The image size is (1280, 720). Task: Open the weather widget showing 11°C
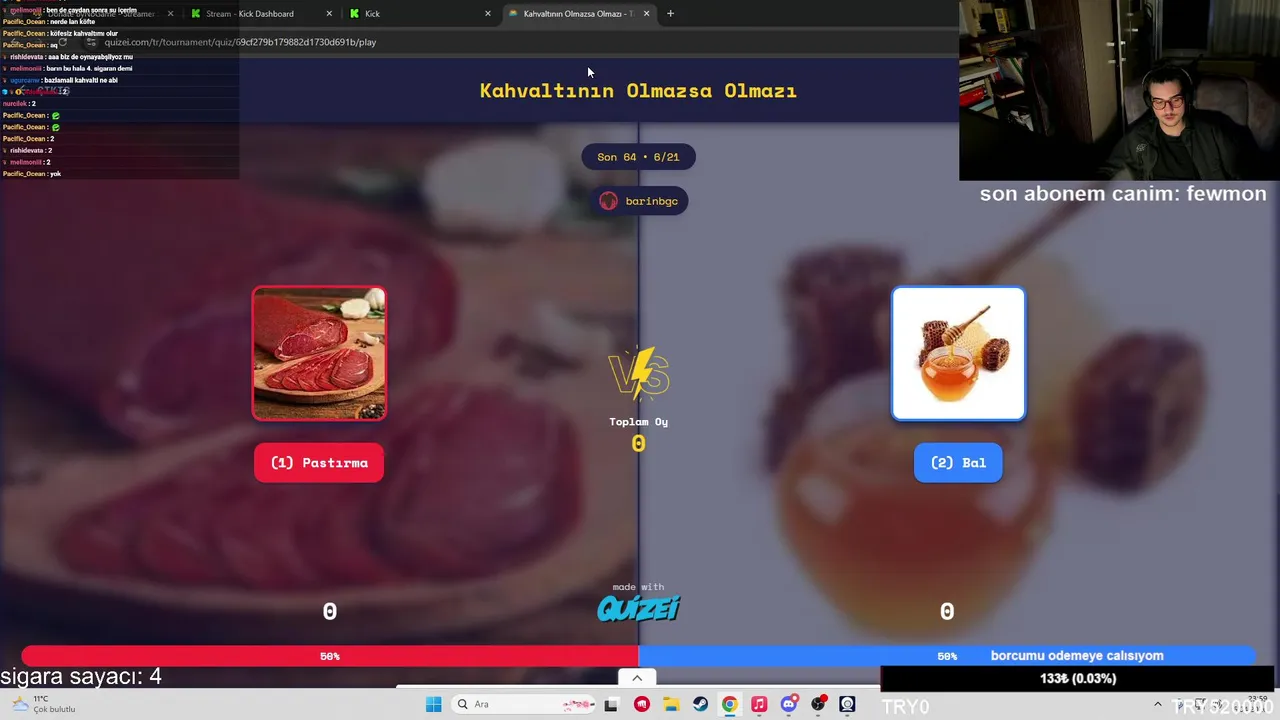(x=42, y=704)
